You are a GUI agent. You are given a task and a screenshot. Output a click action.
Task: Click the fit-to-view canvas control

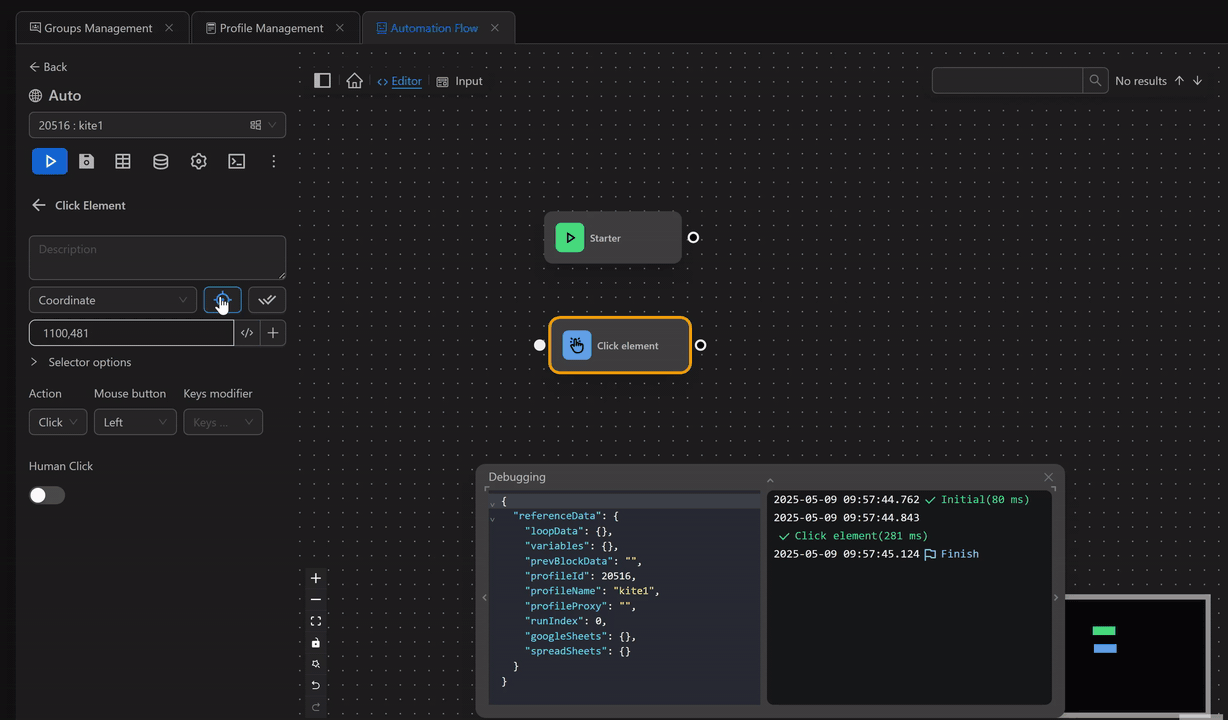[x=316, y=621]
